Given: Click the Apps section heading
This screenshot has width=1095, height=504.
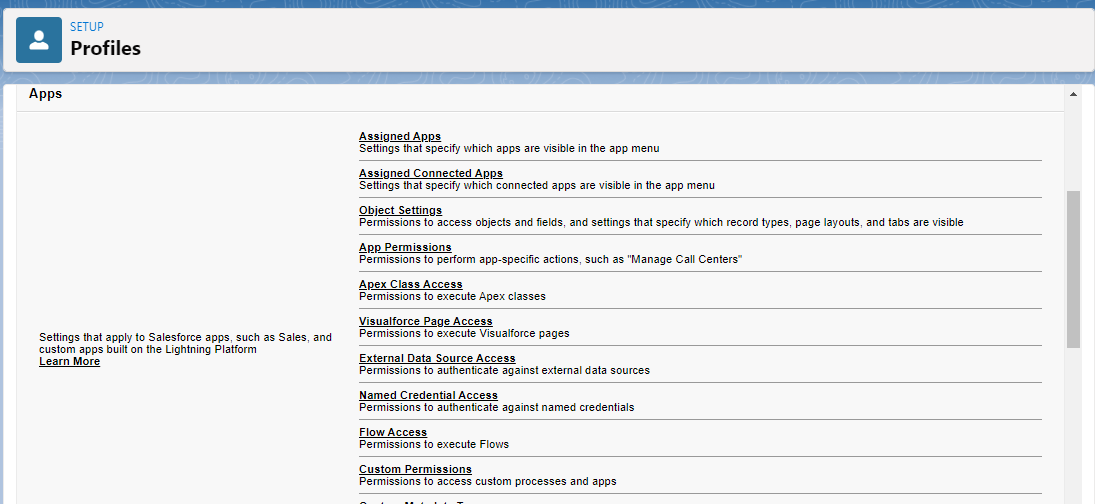Looking at the screenshot, I should [x=45, y=94].
